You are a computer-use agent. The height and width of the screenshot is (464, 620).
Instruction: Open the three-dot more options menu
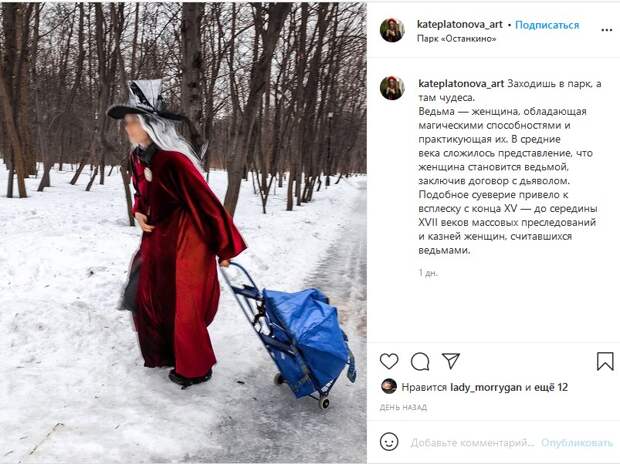pyautogui.click(x=607, y=30)
